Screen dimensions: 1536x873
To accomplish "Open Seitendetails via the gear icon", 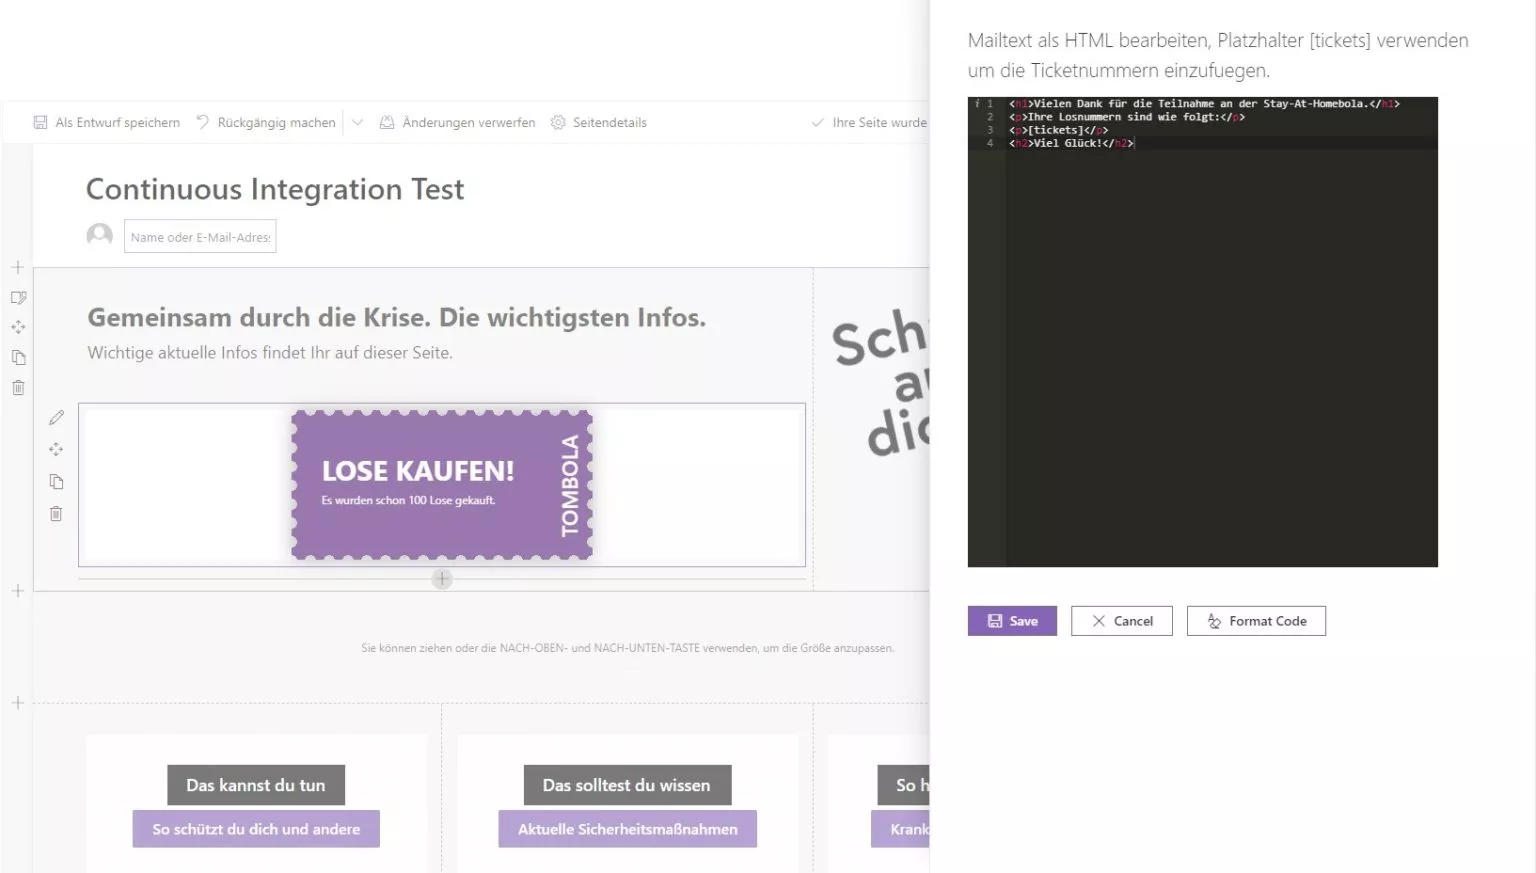I will coord(598,121).
